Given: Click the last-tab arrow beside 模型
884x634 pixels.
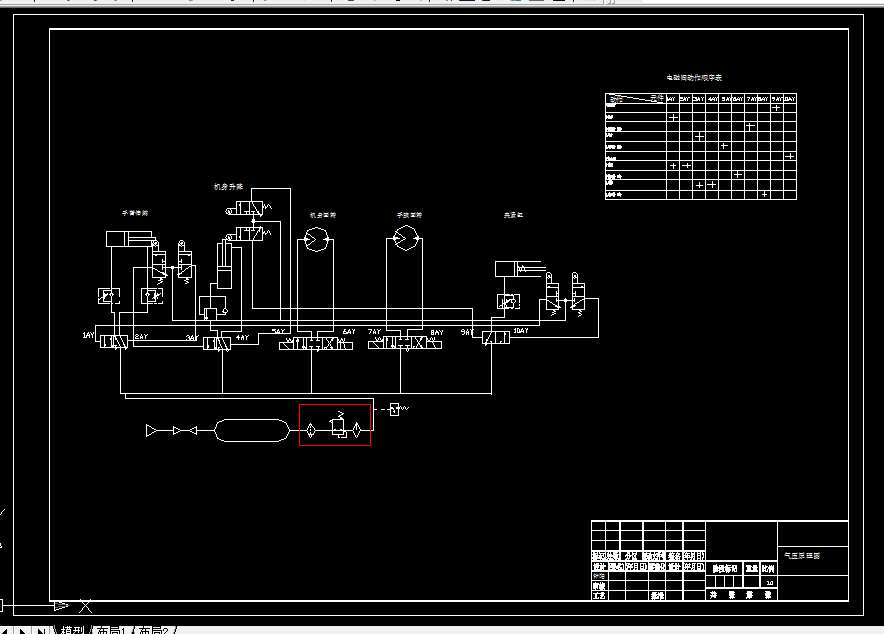Looking at the screenshot, I should (40, 631).
